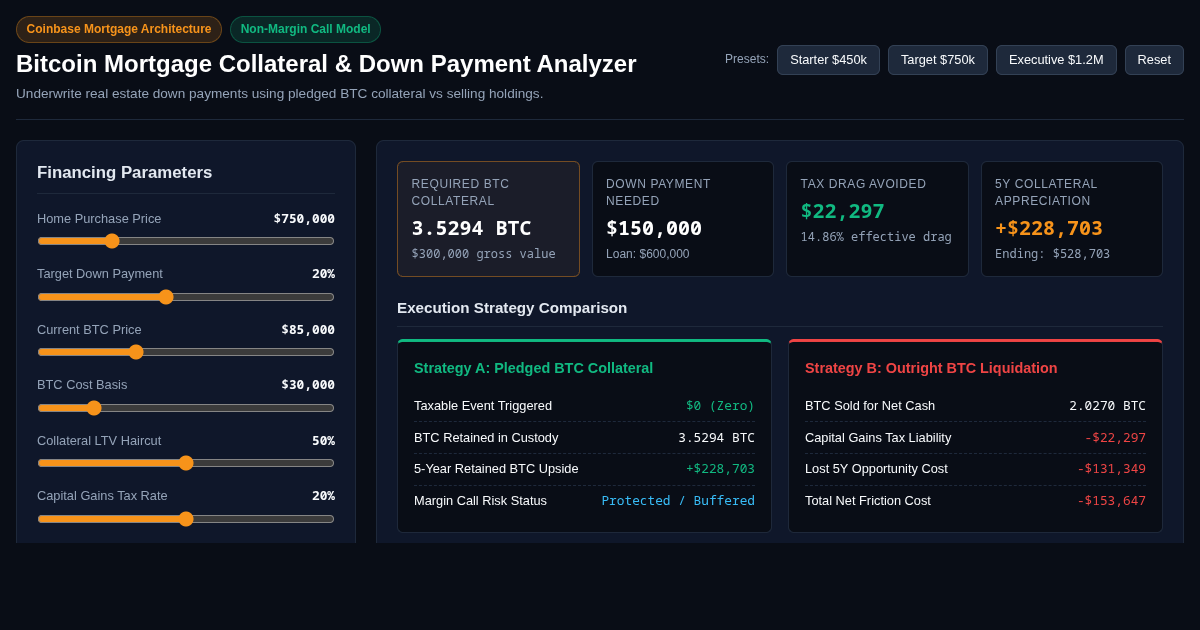Select the Tax Drag Avoided card
Screen dimensions: 1200x630
click(877, 219)
